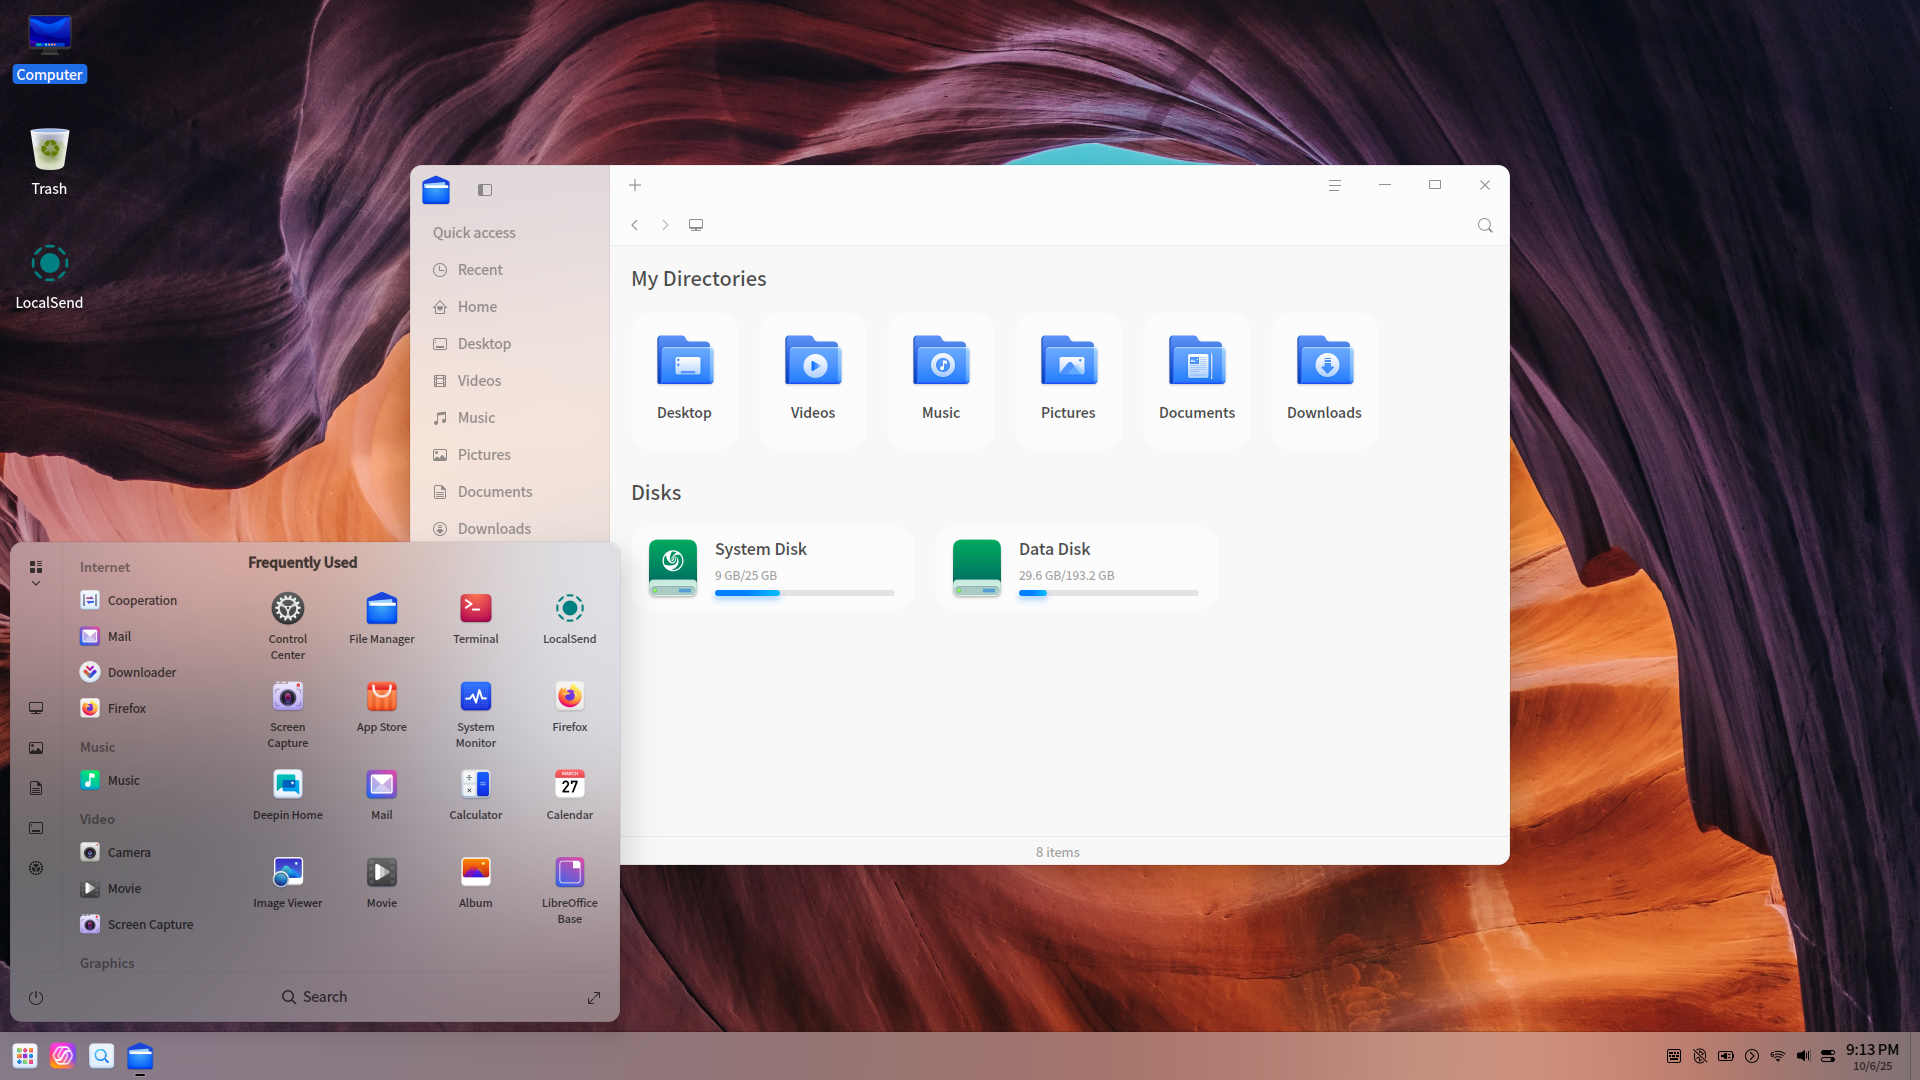Switch launcher to fullscreen mode
This screenshot has height=1080, width=1920.
tap(594, 998)
